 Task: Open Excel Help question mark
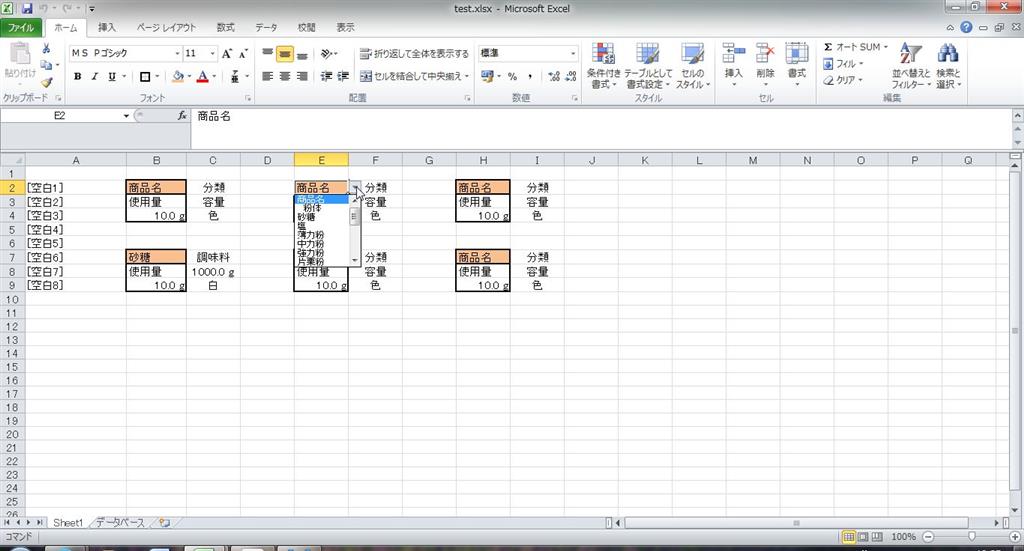click(967, 27)
